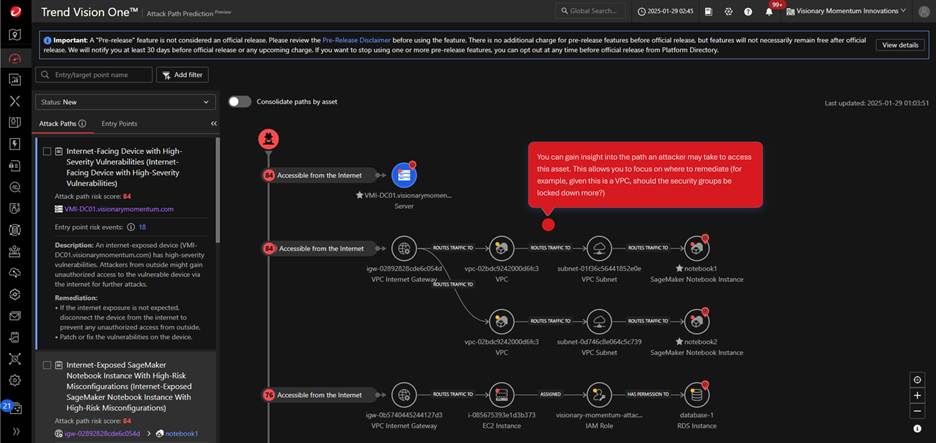Open the sidebar item with 21 badge
Screen dimensions: 936x443
tap(14, 408)
